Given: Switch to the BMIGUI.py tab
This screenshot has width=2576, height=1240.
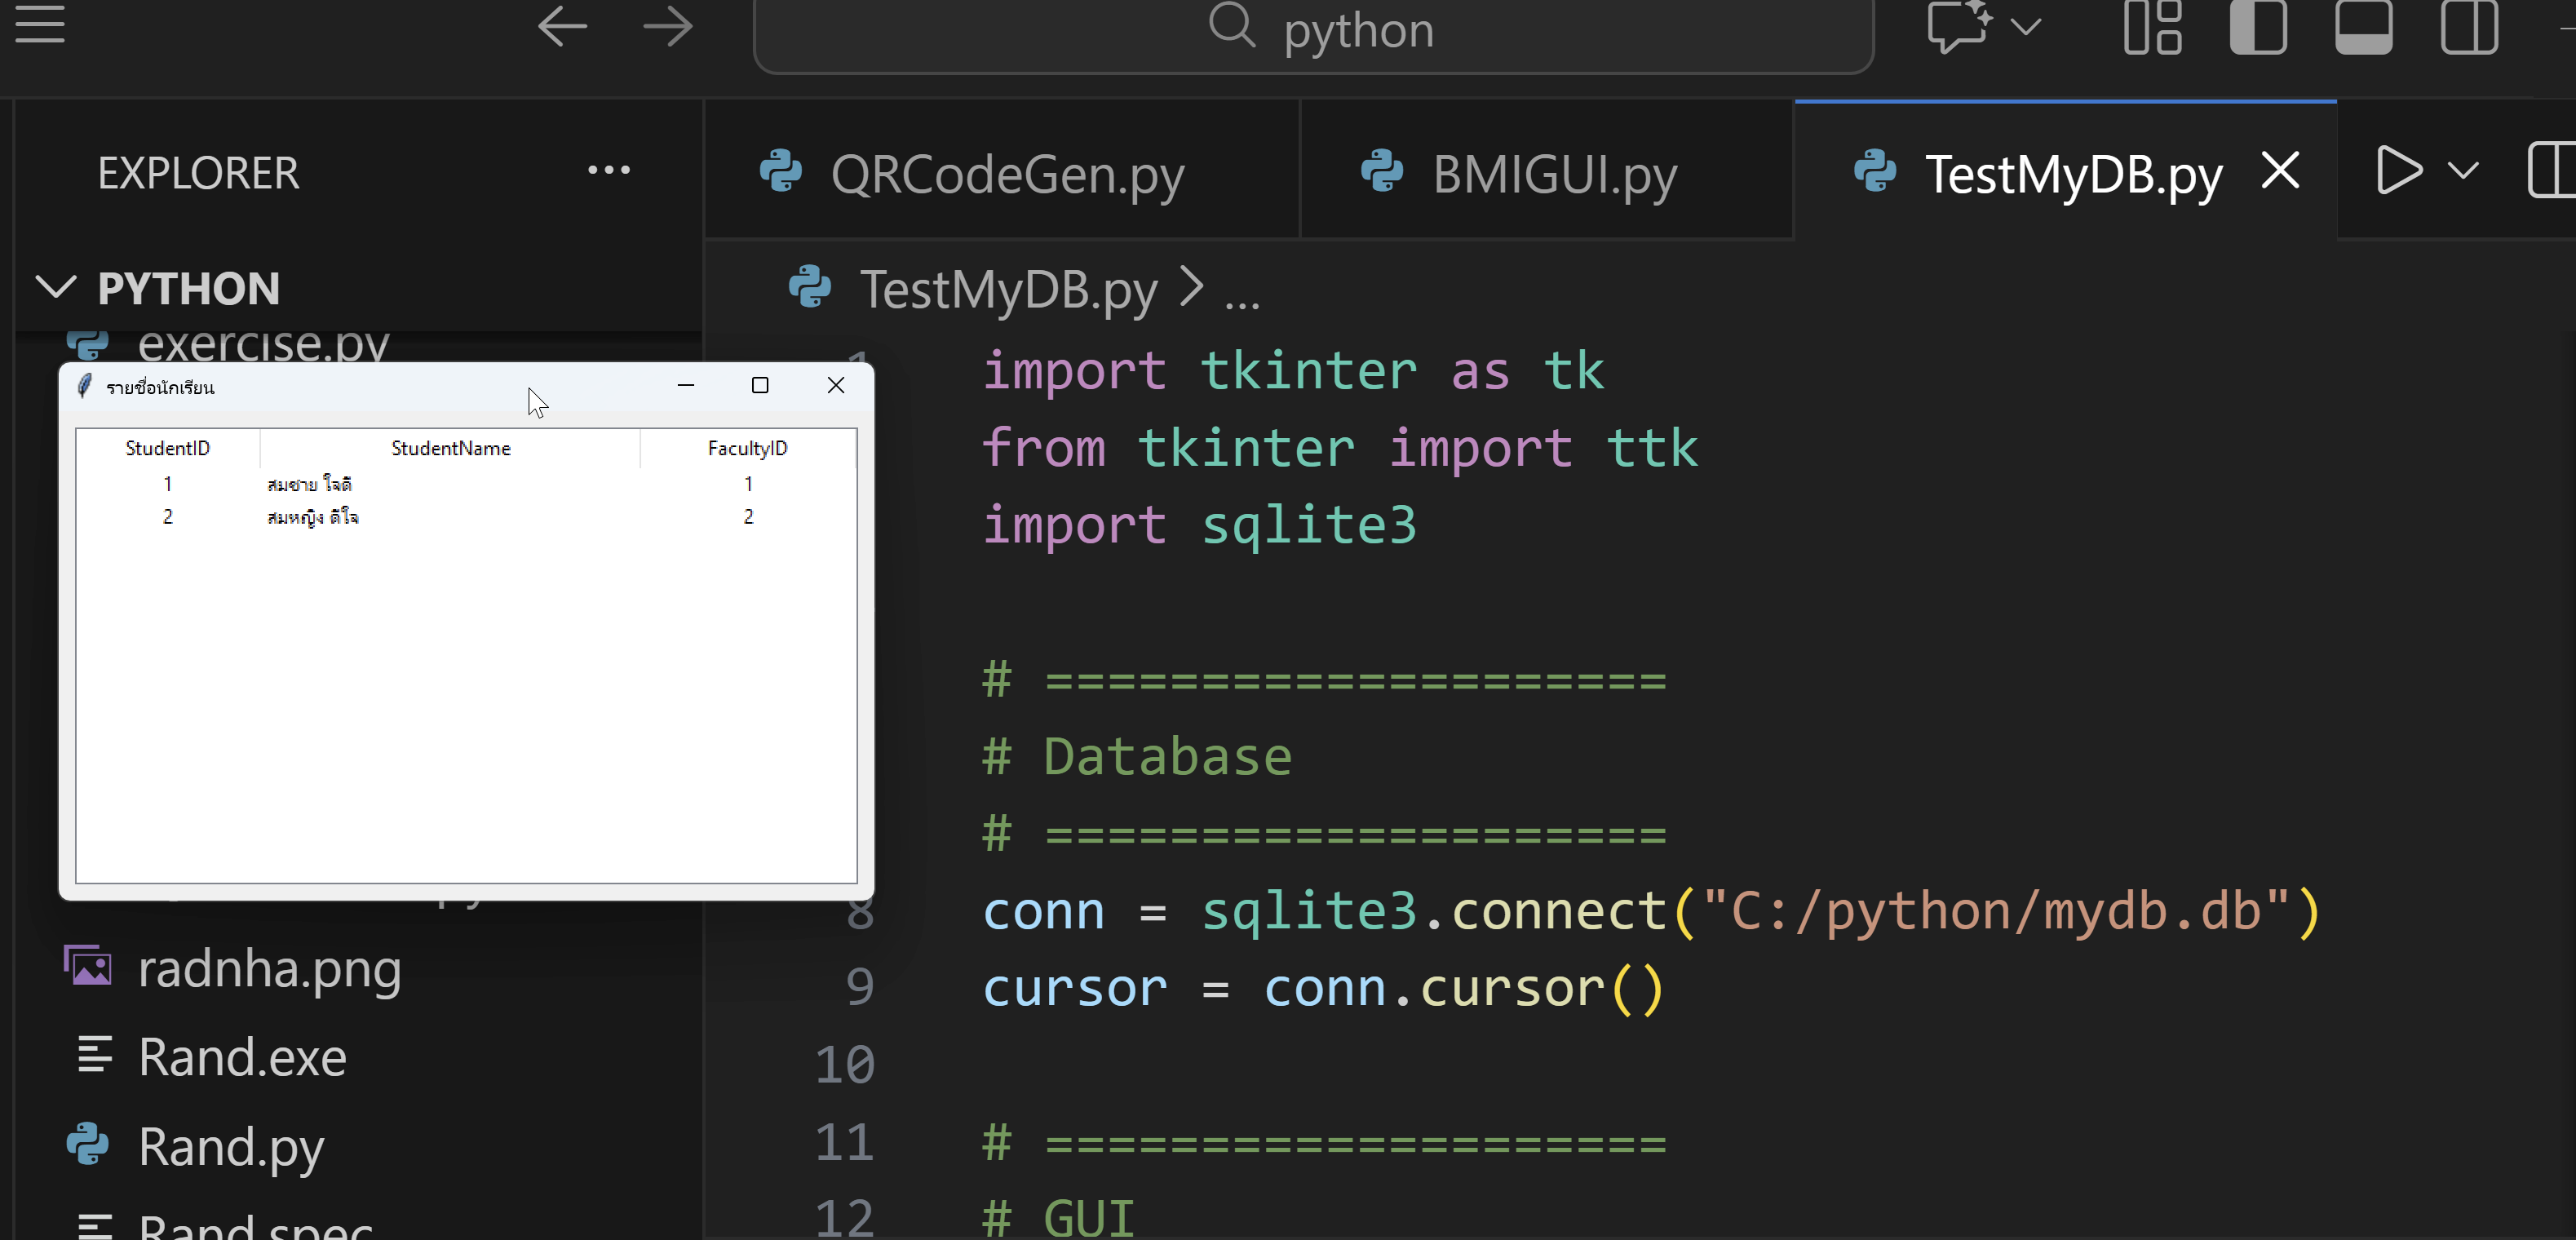Looking at the screenshot, I should tap(1553, 174).
